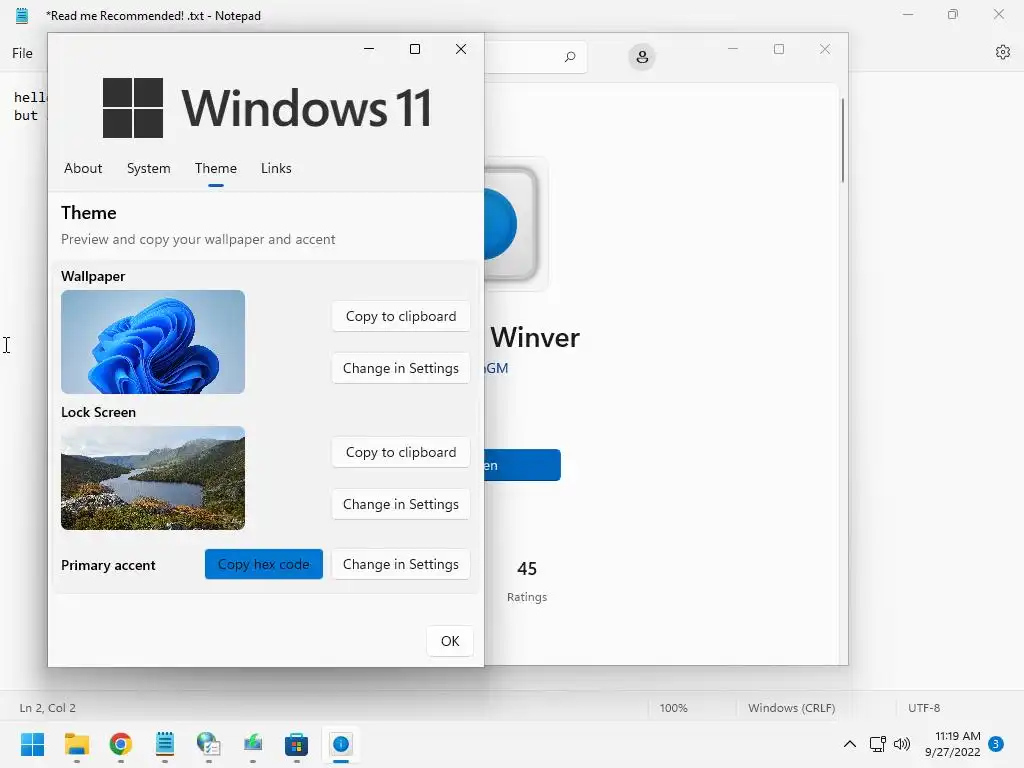Switch to the About tab
1024x768 pixels.
click(83, 168)
